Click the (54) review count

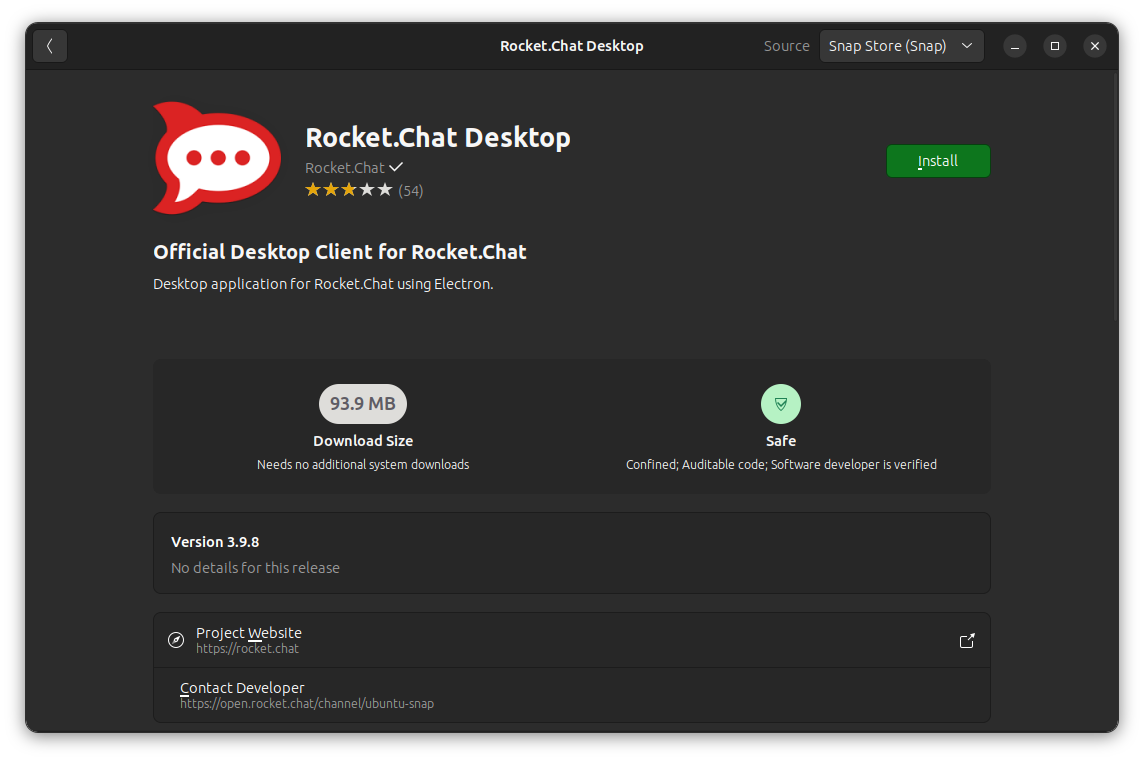point(411,190)
